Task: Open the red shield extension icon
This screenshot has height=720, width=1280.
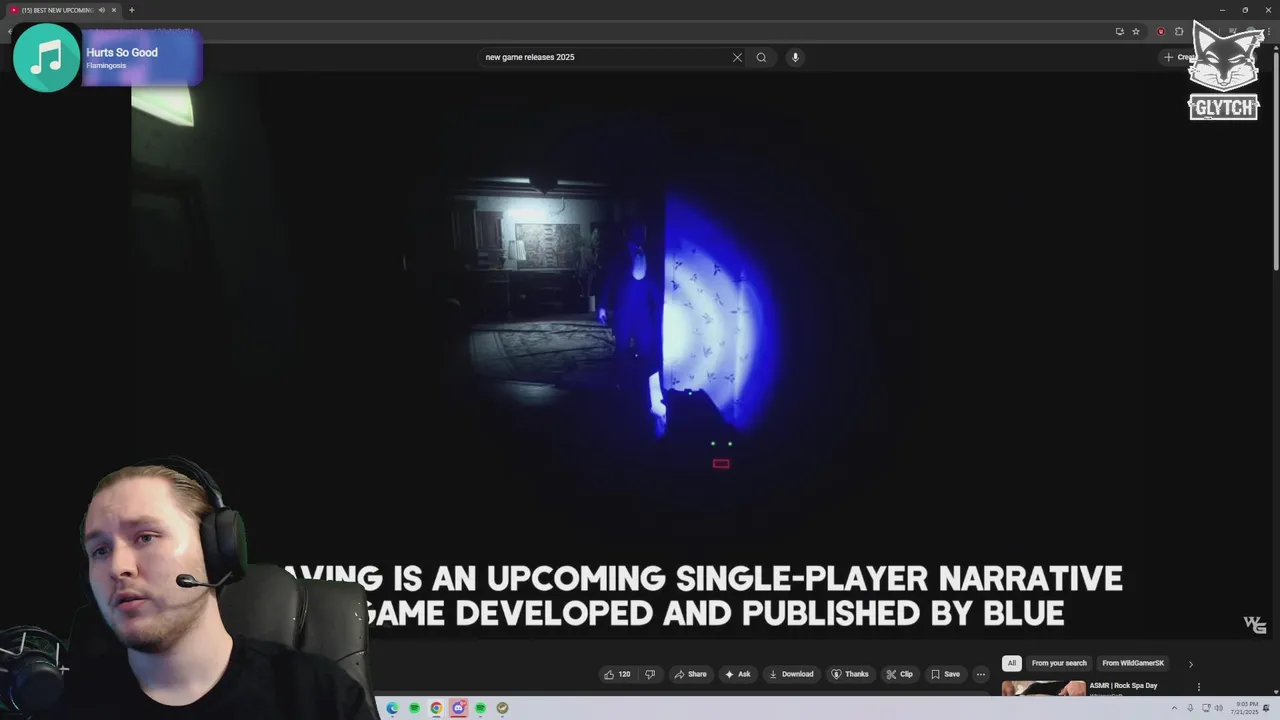Action: (x=1161, y=31)
